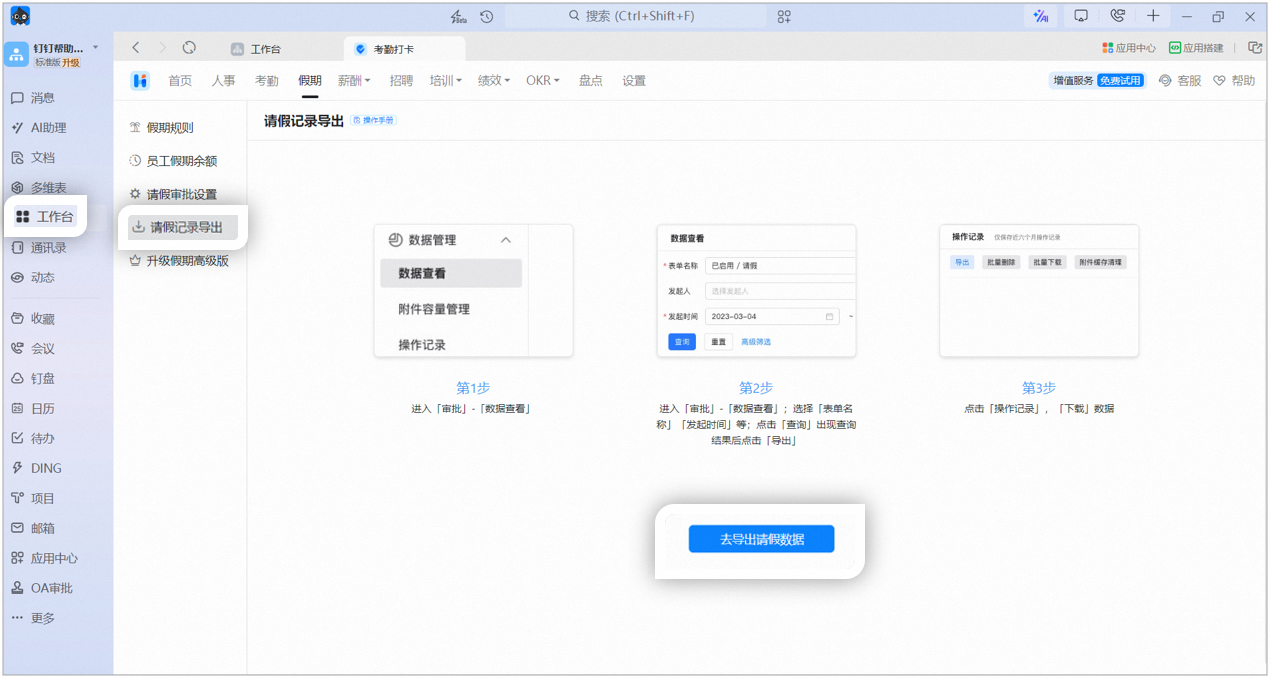Open 日历 calendar in the sidebar
This screenshot has height=679, width=1271.
tap(33, 409)
